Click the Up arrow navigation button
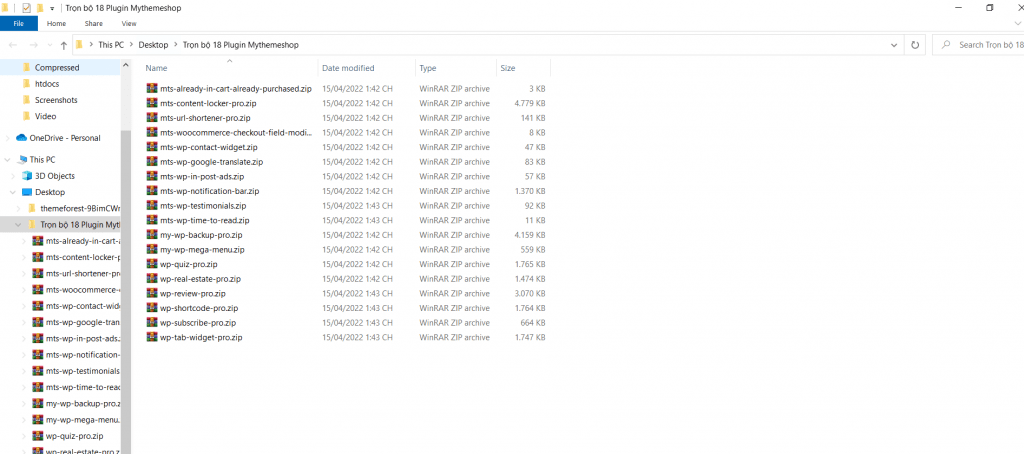 coord(63,45)
